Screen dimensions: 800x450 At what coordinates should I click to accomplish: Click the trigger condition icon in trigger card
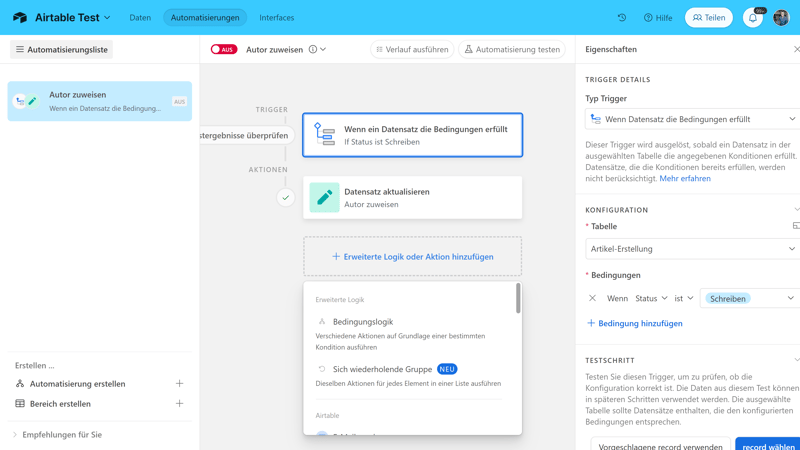point(324,135)
